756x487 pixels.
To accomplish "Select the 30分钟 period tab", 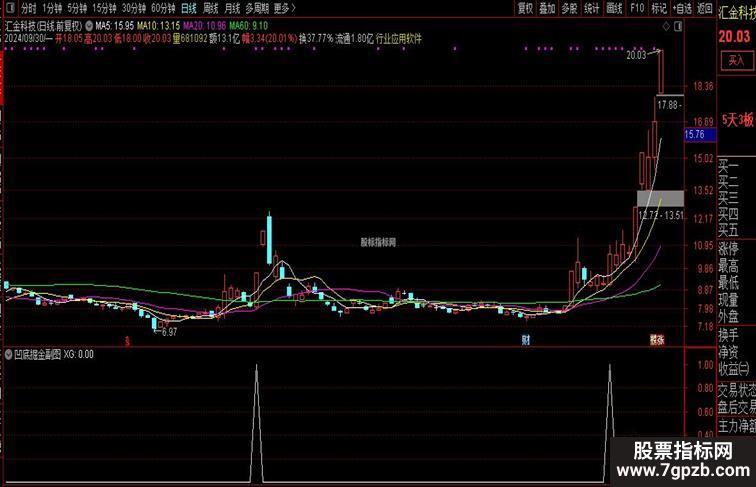I will [x=134, y=8].
